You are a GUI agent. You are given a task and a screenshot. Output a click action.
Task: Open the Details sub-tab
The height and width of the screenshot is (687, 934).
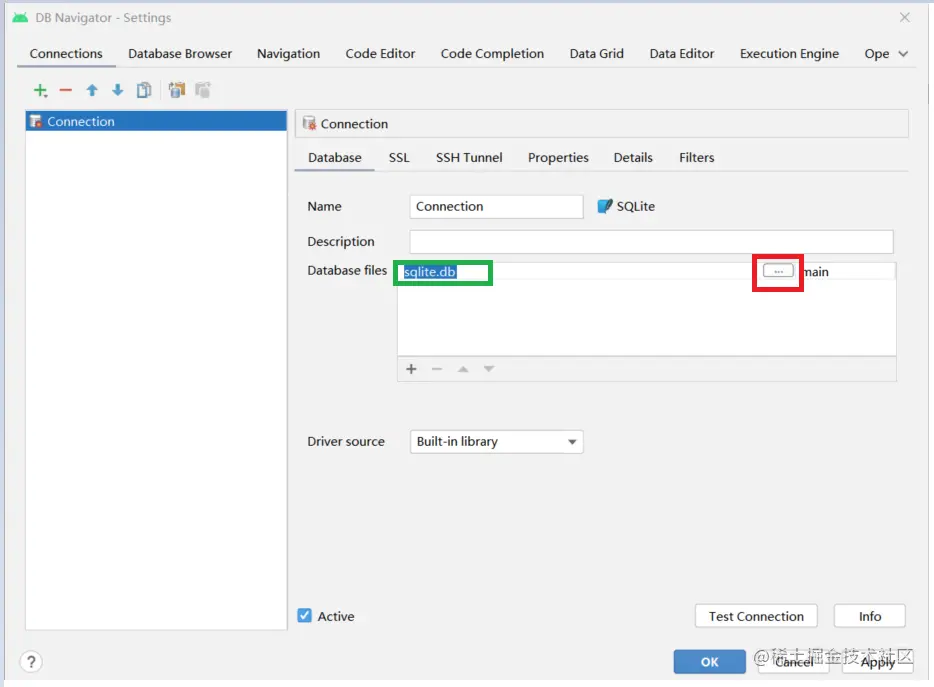click(x=633, y=157)
